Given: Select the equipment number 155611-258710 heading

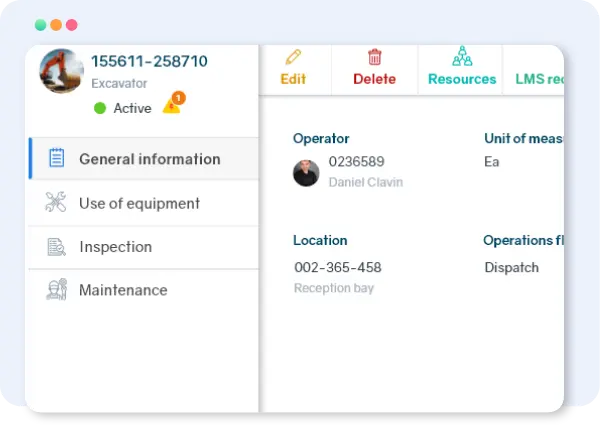Looking at the screenshot, I should [149, 61].
